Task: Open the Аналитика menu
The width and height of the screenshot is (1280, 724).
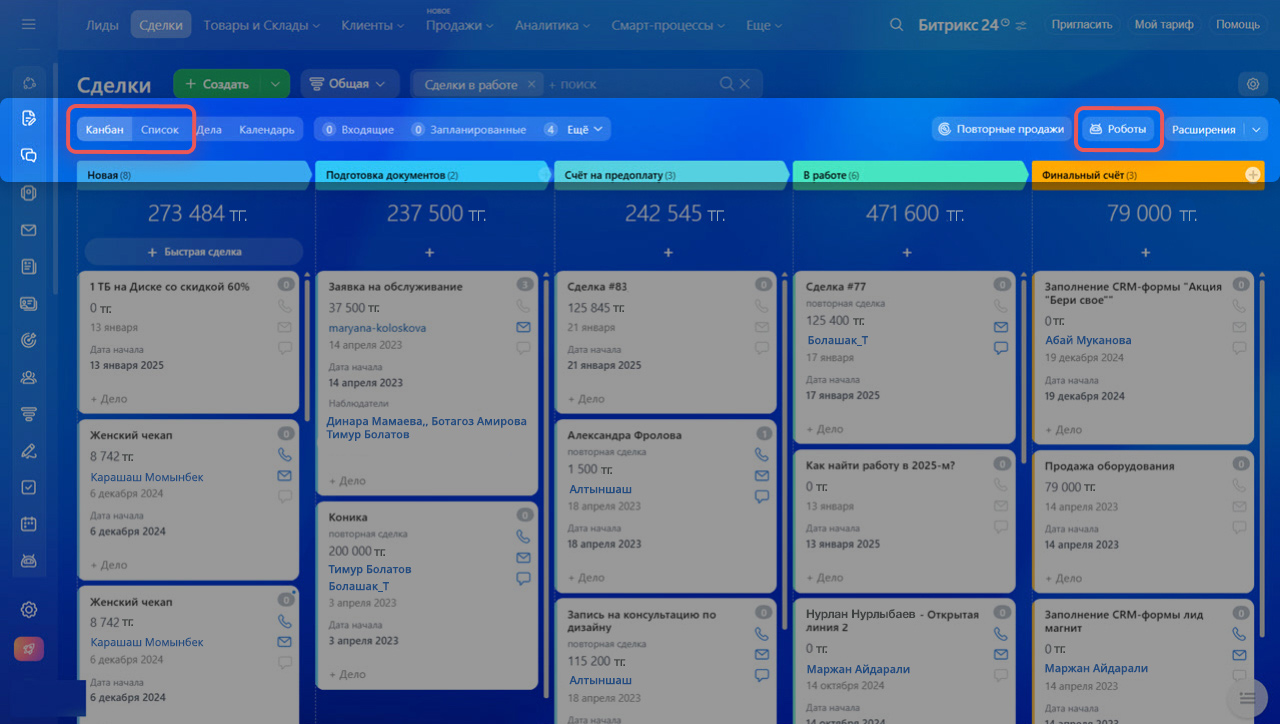Action: [x=553, y=25]
